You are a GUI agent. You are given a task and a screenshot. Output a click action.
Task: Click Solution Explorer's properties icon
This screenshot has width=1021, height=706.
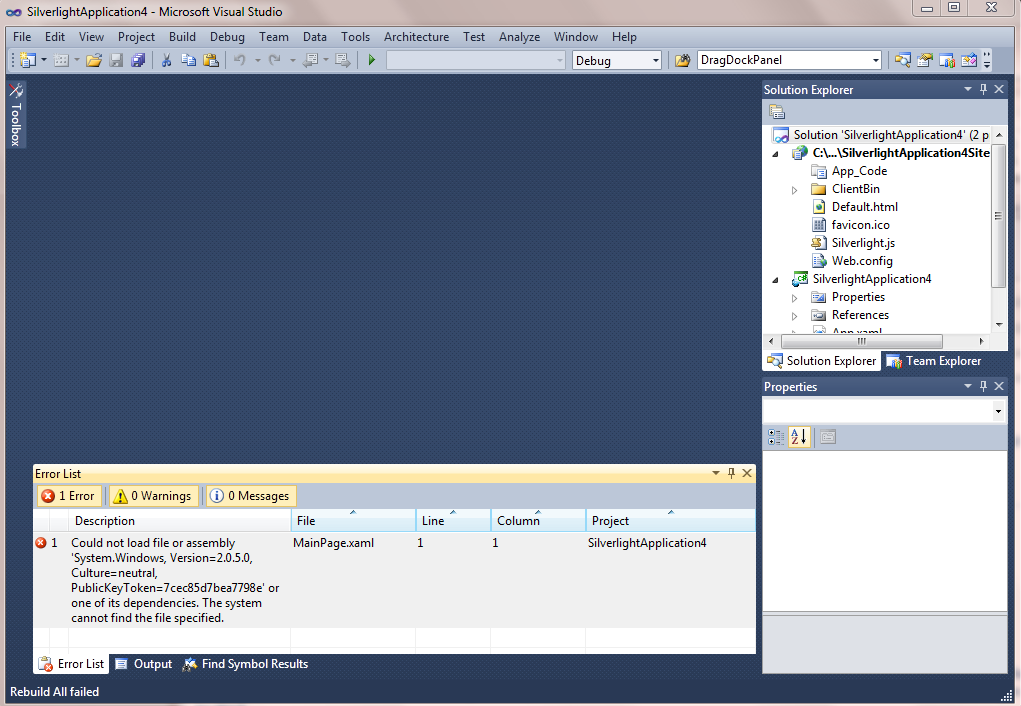pos(777,112)
